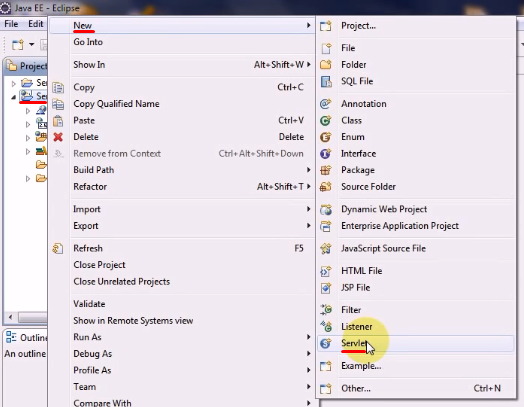Open the Debug As submenu arrow
The height and width of the screenshot is (407, 524).
pos(309,354)
